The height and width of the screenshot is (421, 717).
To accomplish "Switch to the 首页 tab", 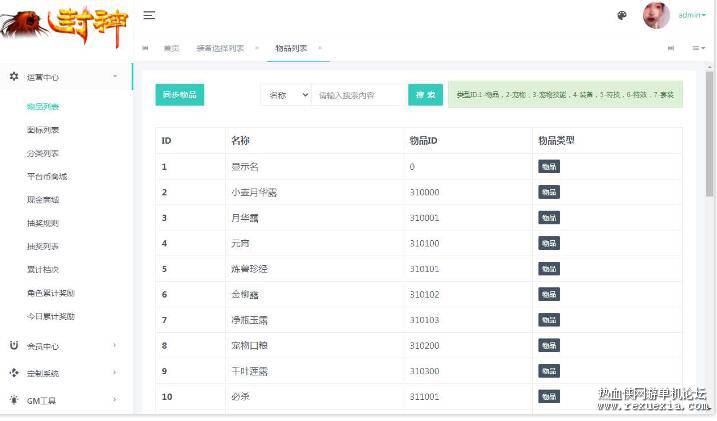I will [171, 48].
